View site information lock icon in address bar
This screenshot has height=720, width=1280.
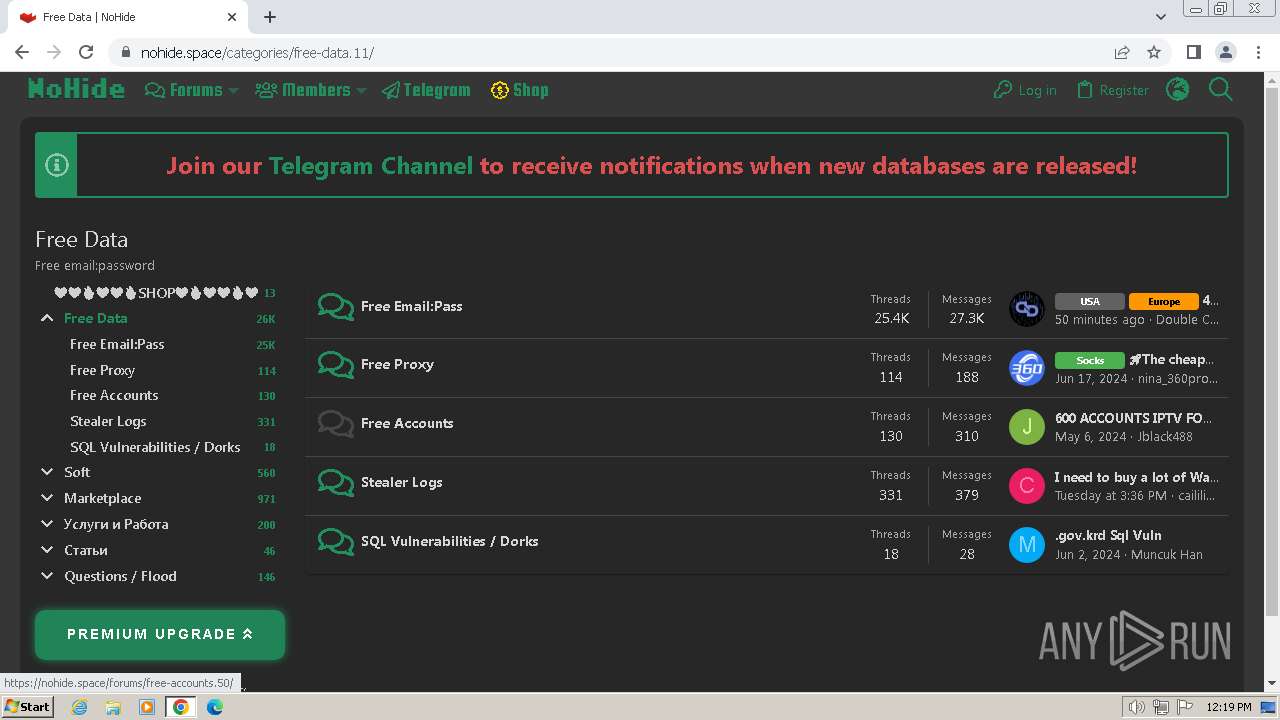click(x=126, y=52)
